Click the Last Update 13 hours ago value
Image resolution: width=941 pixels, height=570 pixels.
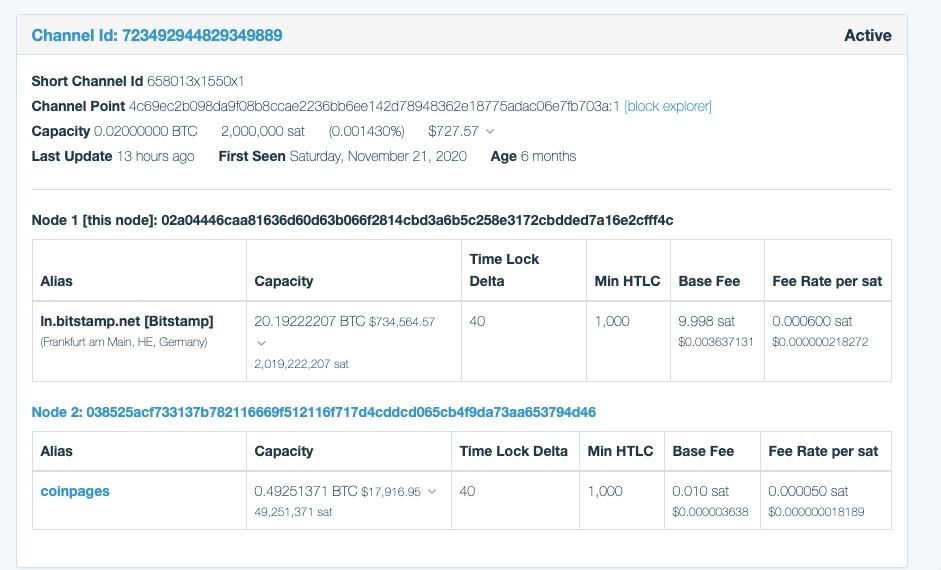[155, 157]
